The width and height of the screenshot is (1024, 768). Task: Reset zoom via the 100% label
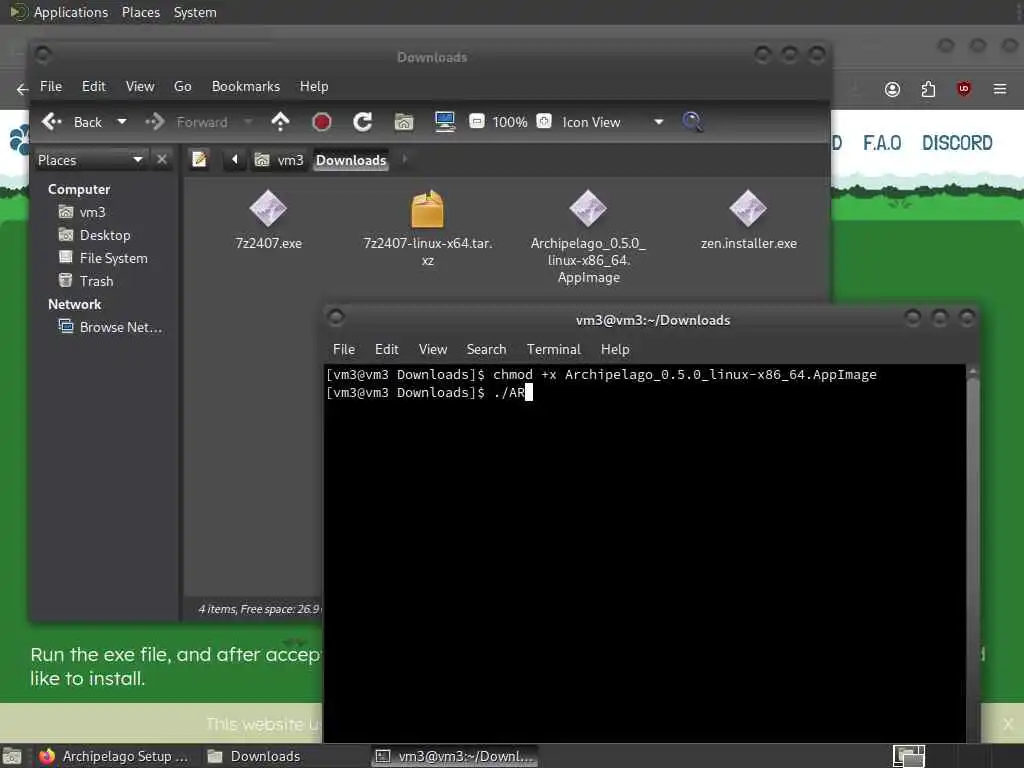tap(510, 122)
